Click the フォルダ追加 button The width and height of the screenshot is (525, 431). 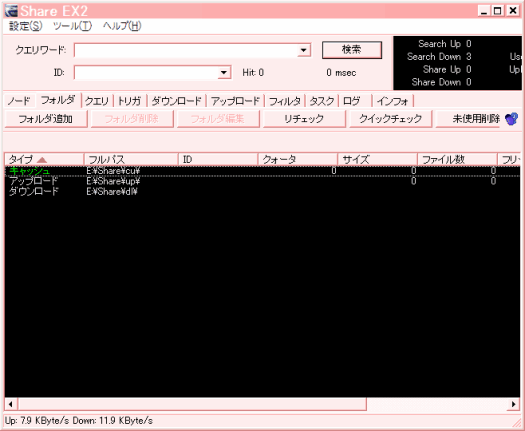46,119
